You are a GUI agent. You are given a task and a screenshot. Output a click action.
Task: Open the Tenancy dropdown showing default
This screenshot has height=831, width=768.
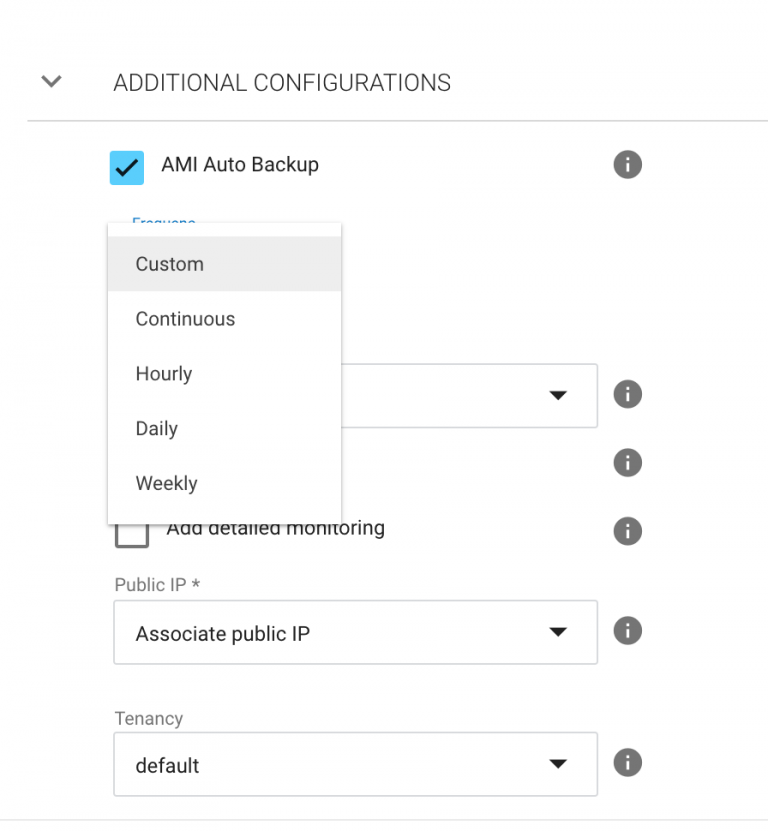[x=355, y=764]
